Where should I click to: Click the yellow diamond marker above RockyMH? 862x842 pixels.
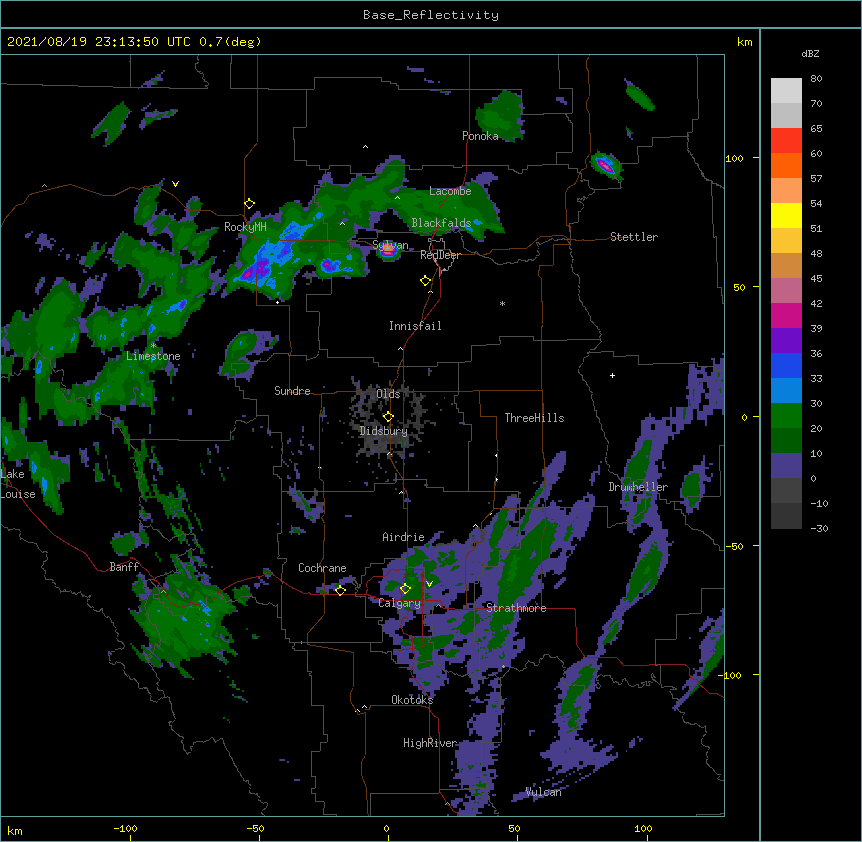click(250, 204)
